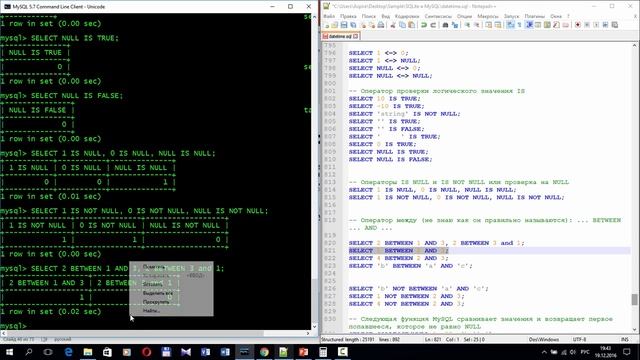Expand hidden tray icons with the chevron
The height and width of the screenshot is (360, 640).
[x=544, y=352]
